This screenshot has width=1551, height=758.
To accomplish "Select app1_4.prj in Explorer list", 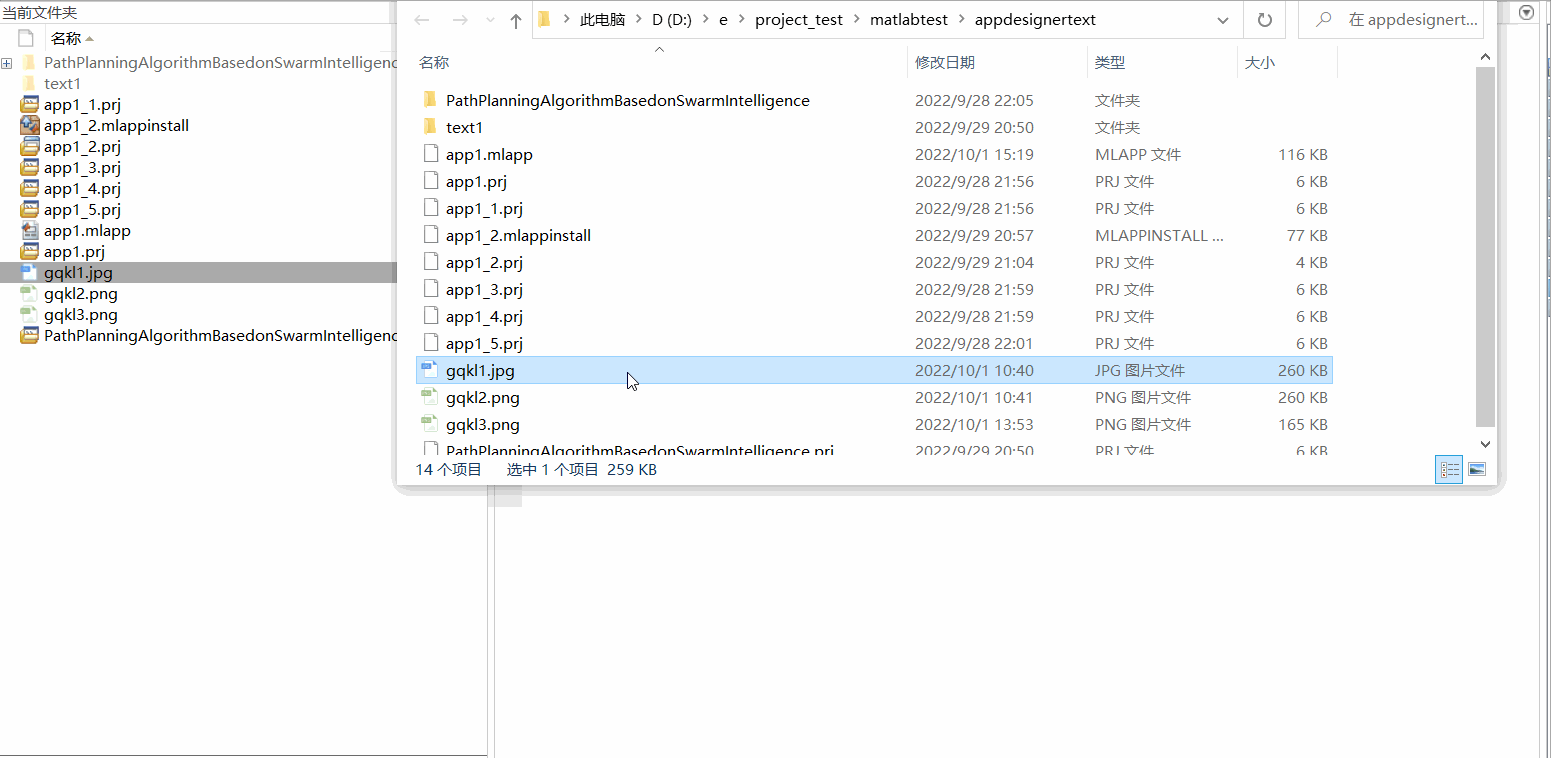I will coord(874,316).
